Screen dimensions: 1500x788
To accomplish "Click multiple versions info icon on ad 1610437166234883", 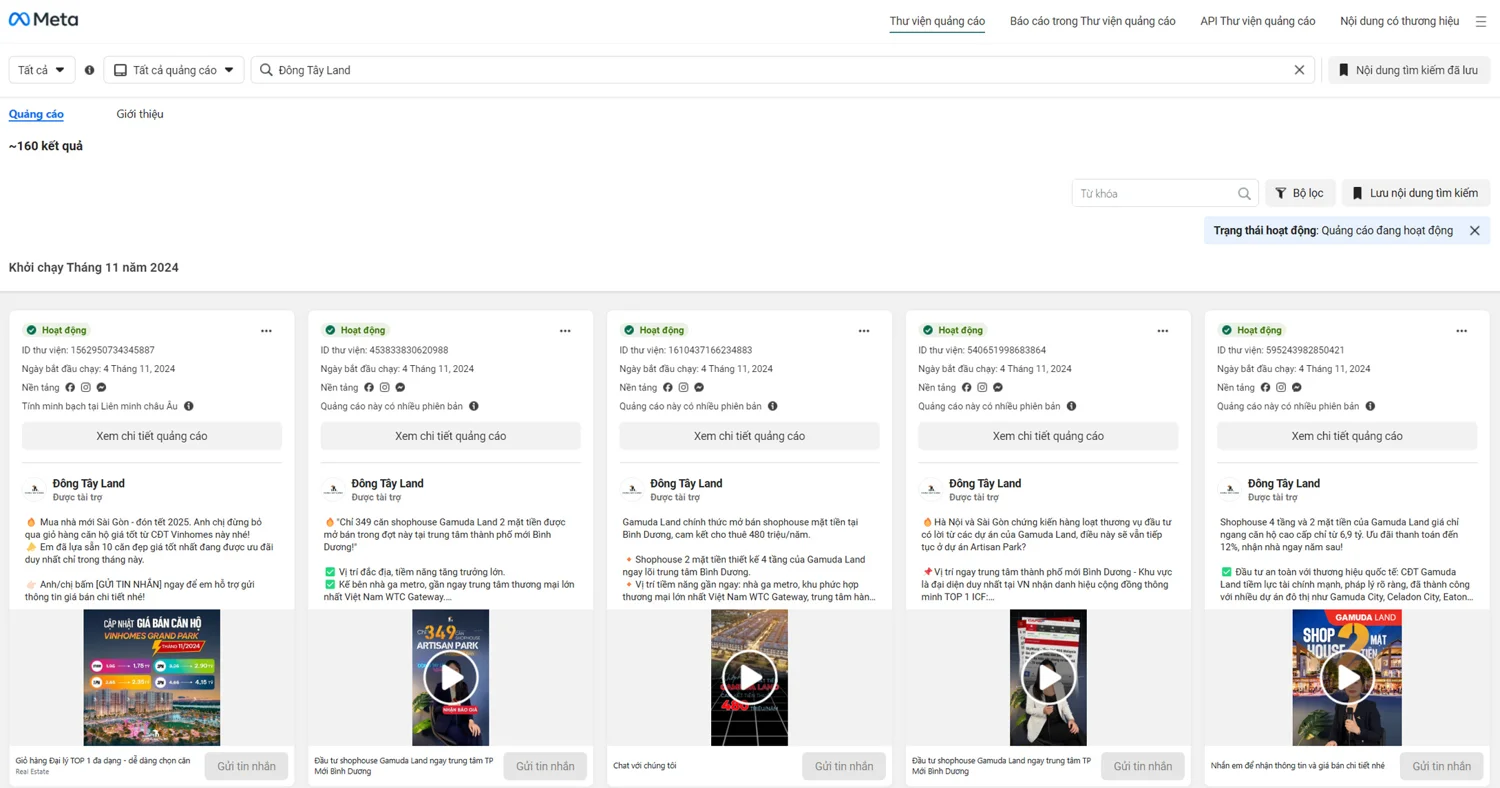I will coord(773,407).
